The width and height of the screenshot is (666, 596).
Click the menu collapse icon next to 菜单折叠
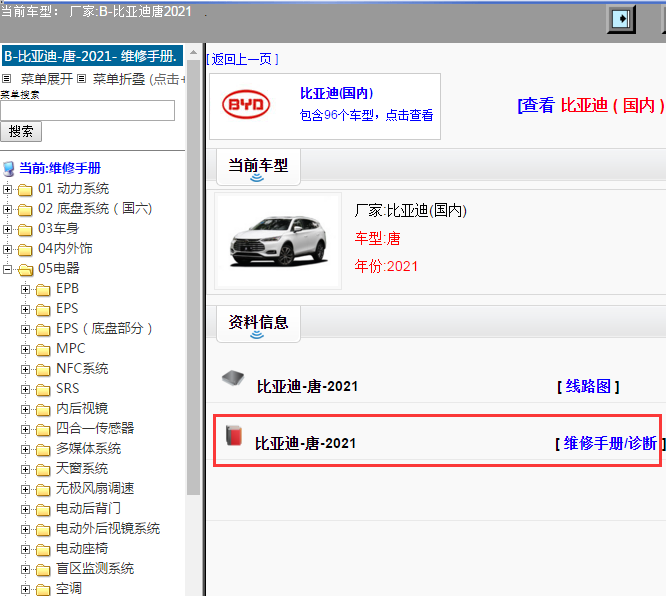click(82, 79)
